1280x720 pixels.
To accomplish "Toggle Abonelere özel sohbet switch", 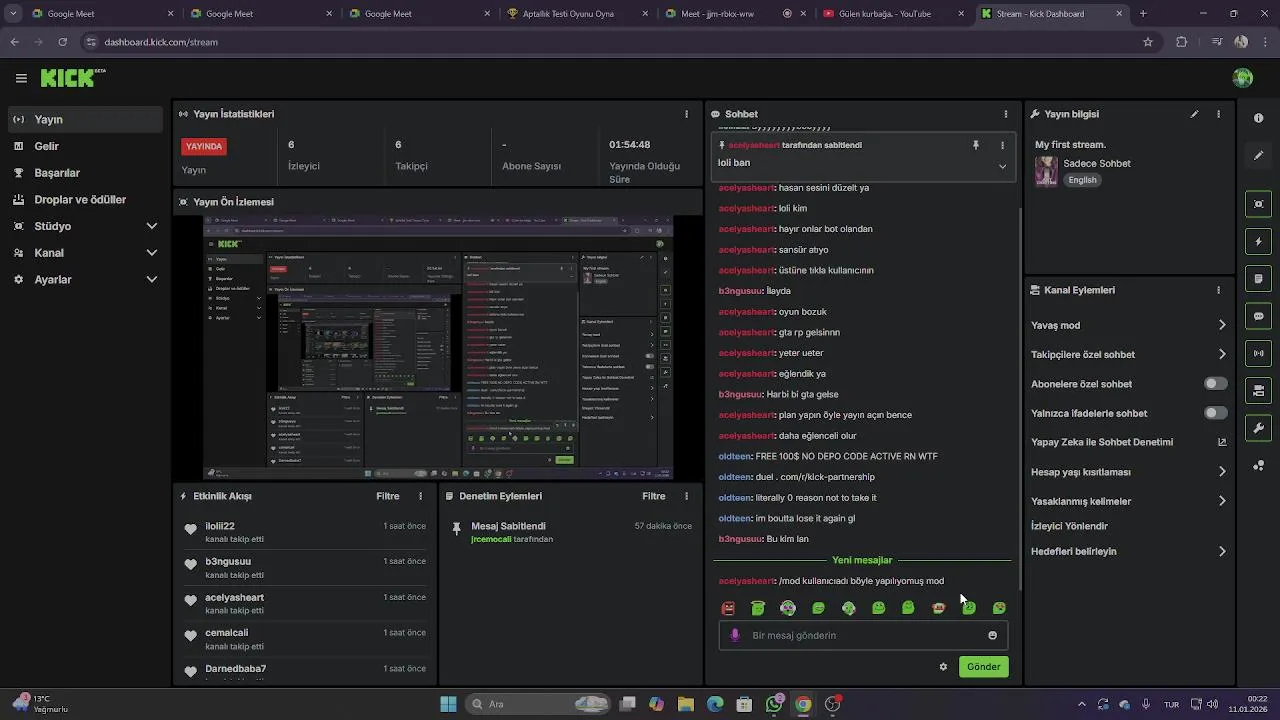I will (1216, 384).
